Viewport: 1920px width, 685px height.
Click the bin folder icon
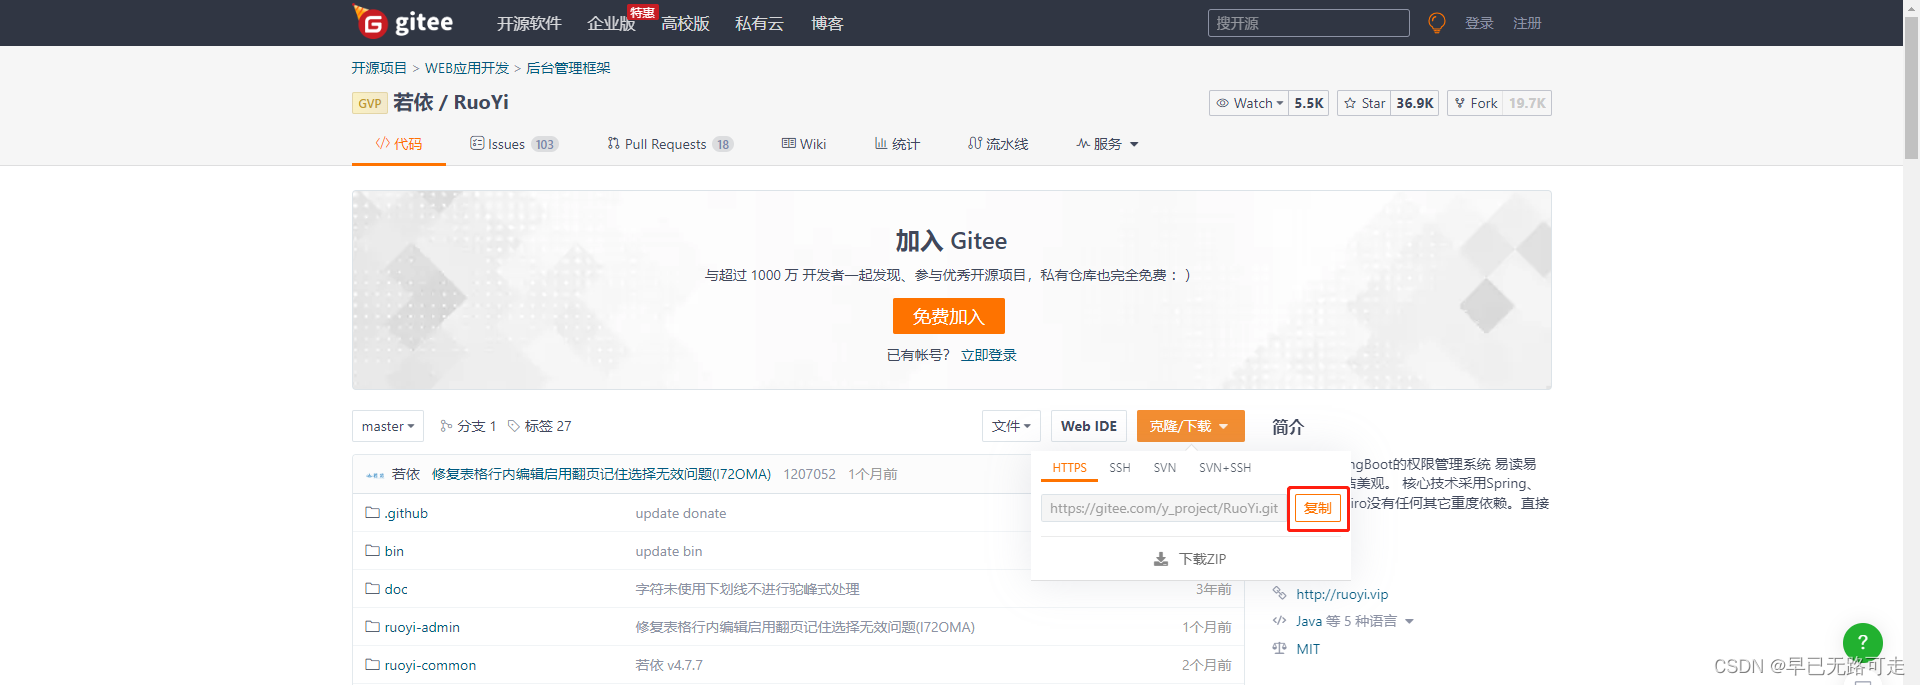tap(372, 551)
